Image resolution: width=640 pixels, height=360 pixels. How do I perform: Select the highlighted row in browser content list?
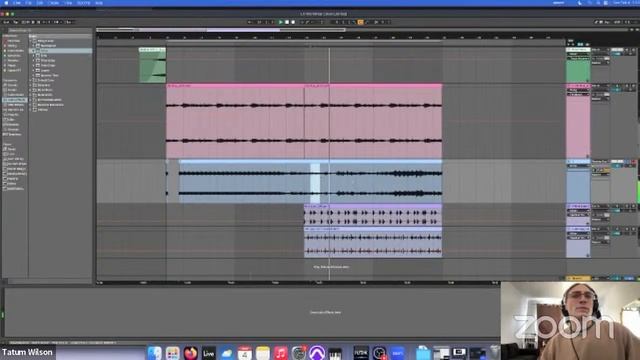coord(60,51)
